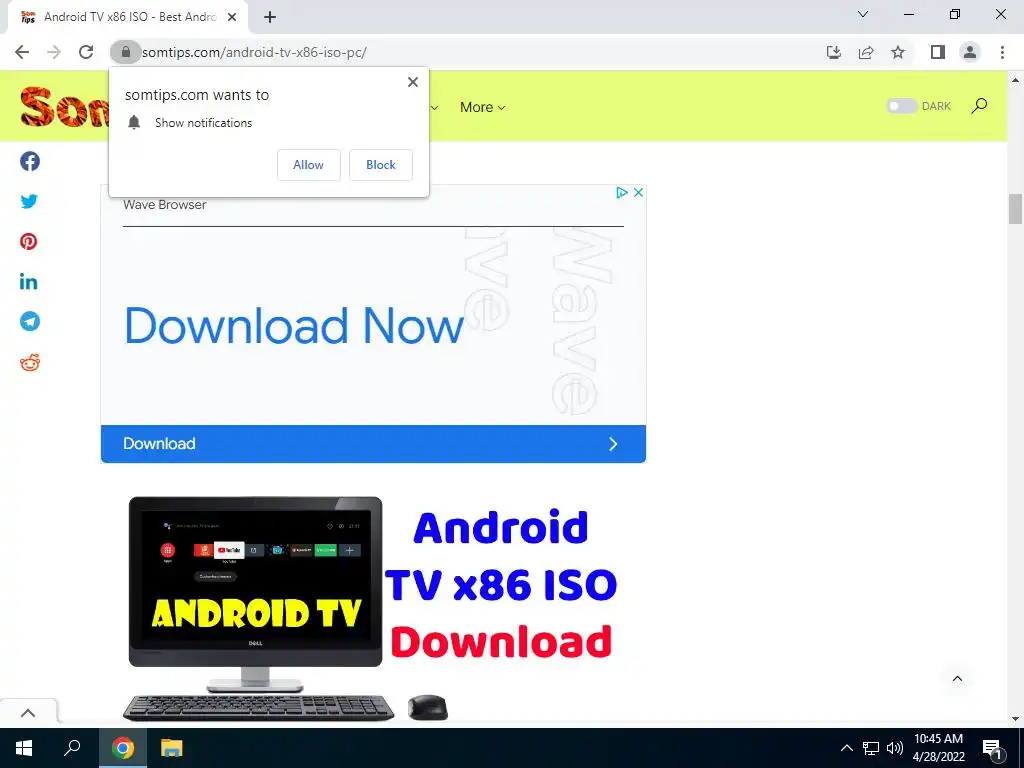
Task: Share via LinkedIn icon
Action: (x=29, y=281)
